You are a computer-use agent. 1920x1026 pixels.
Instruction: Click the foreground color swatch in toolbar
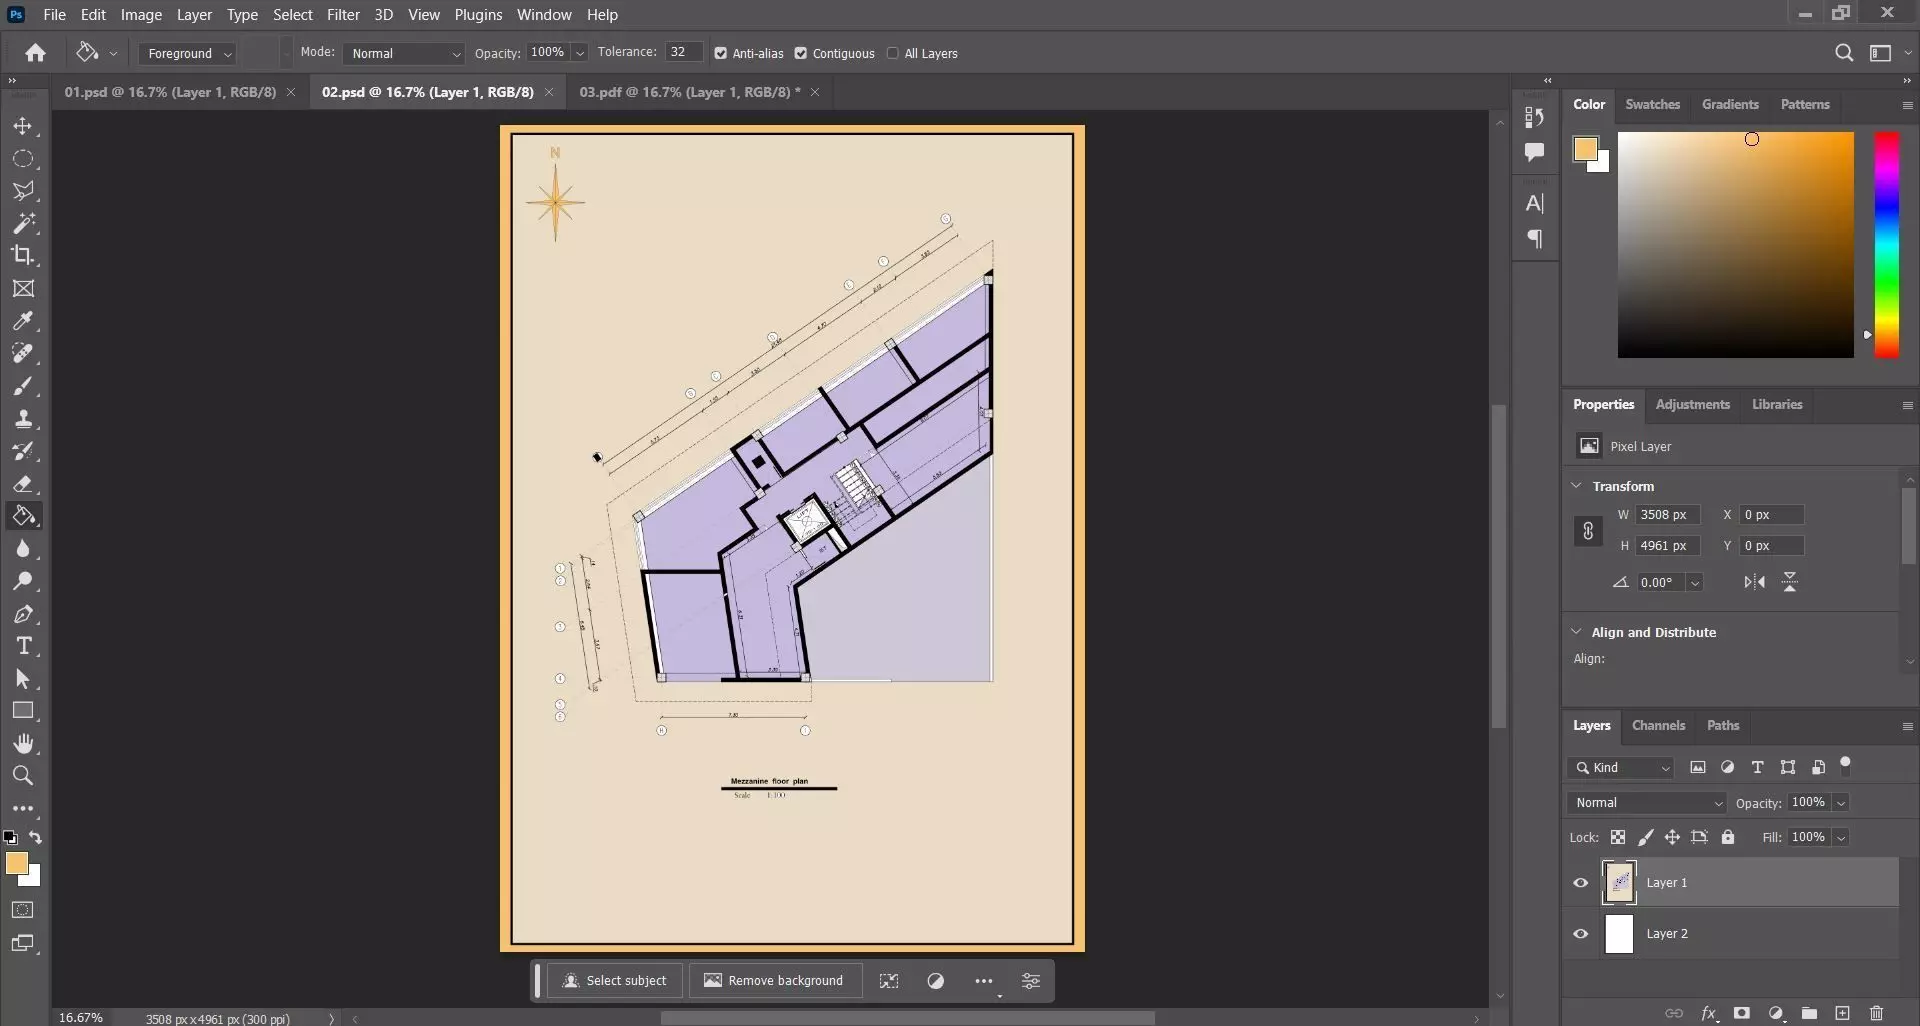(x=16, y=864)
